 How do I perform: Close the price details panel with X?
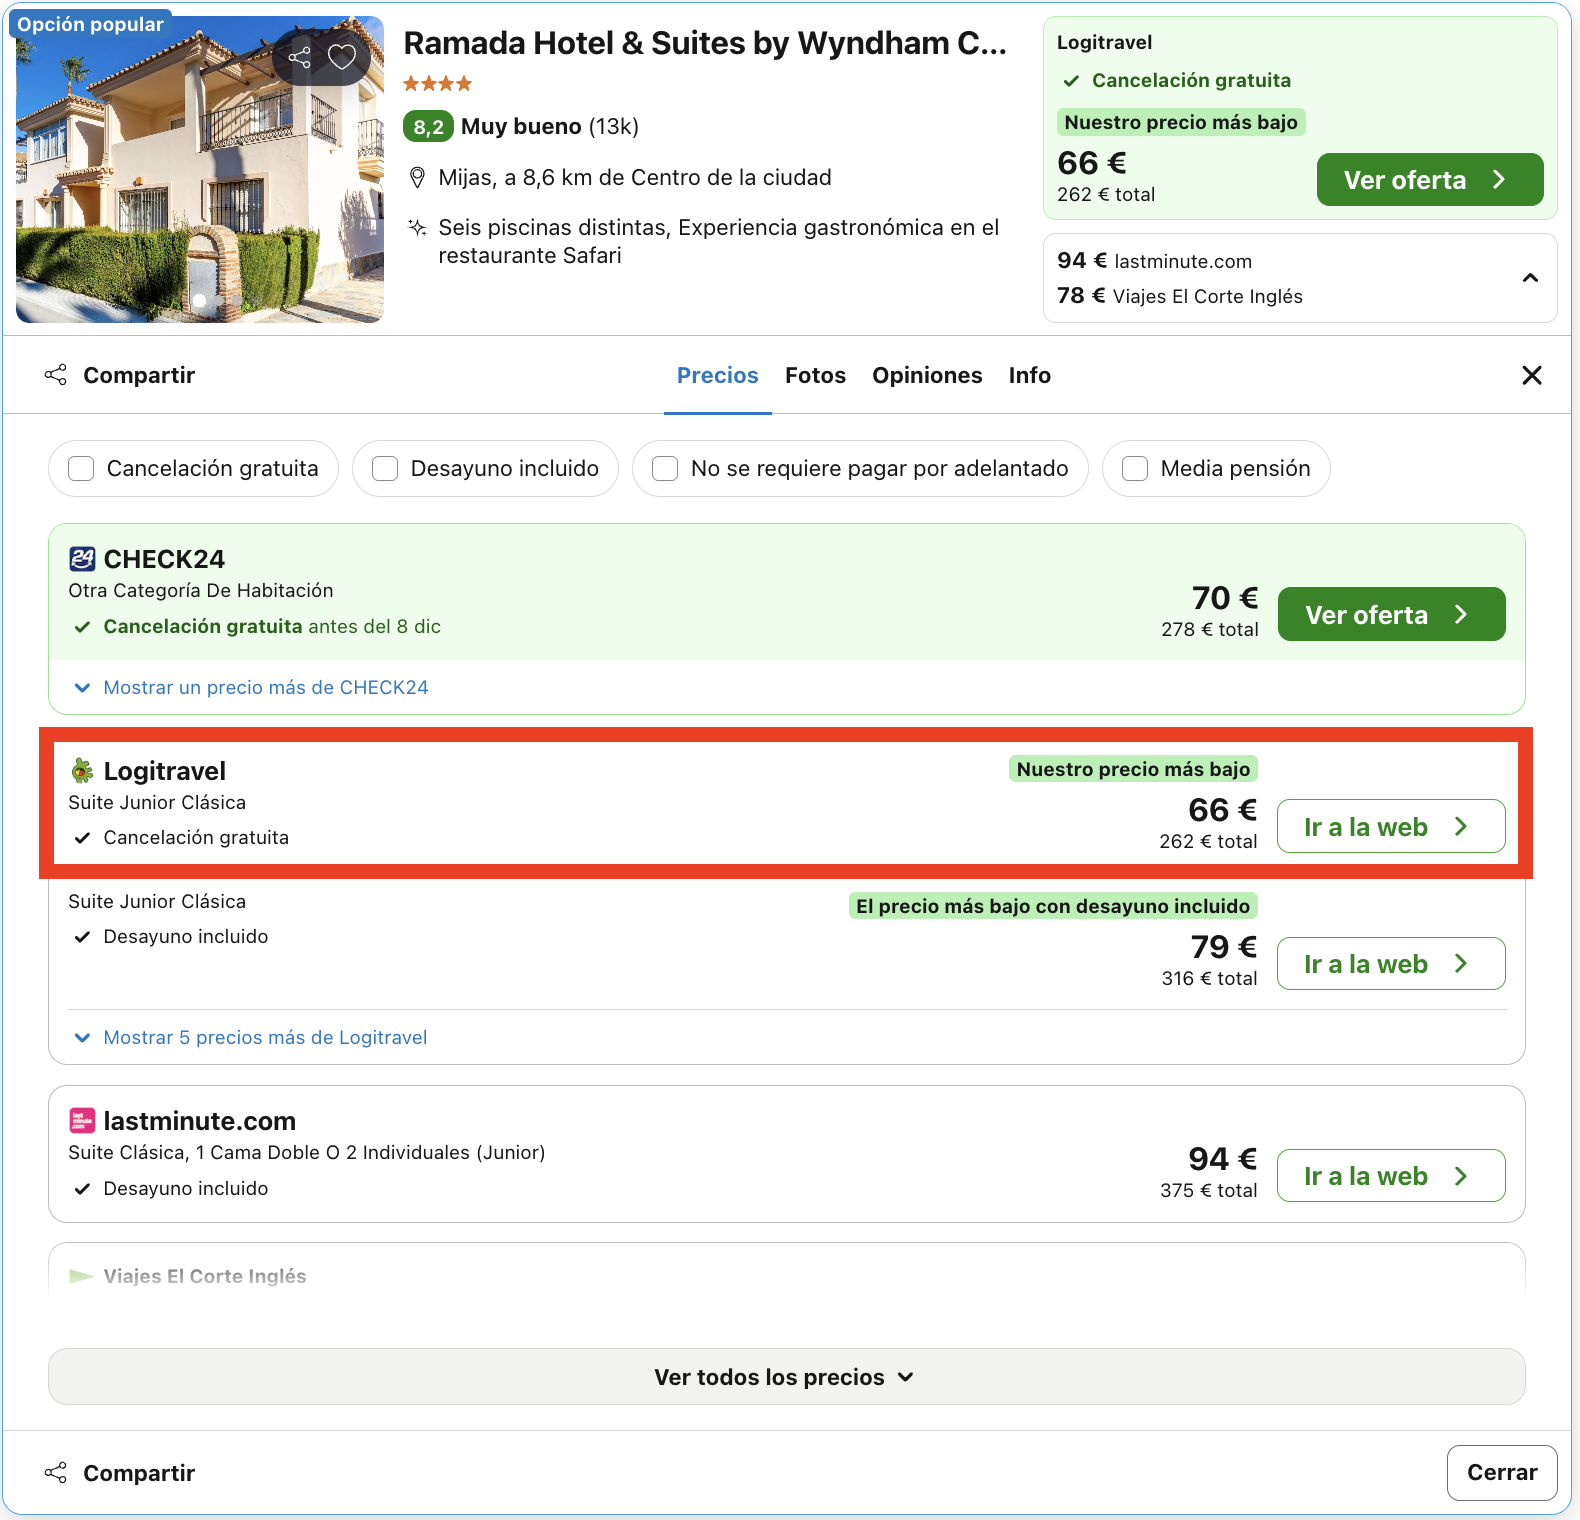pos(1531,375)
